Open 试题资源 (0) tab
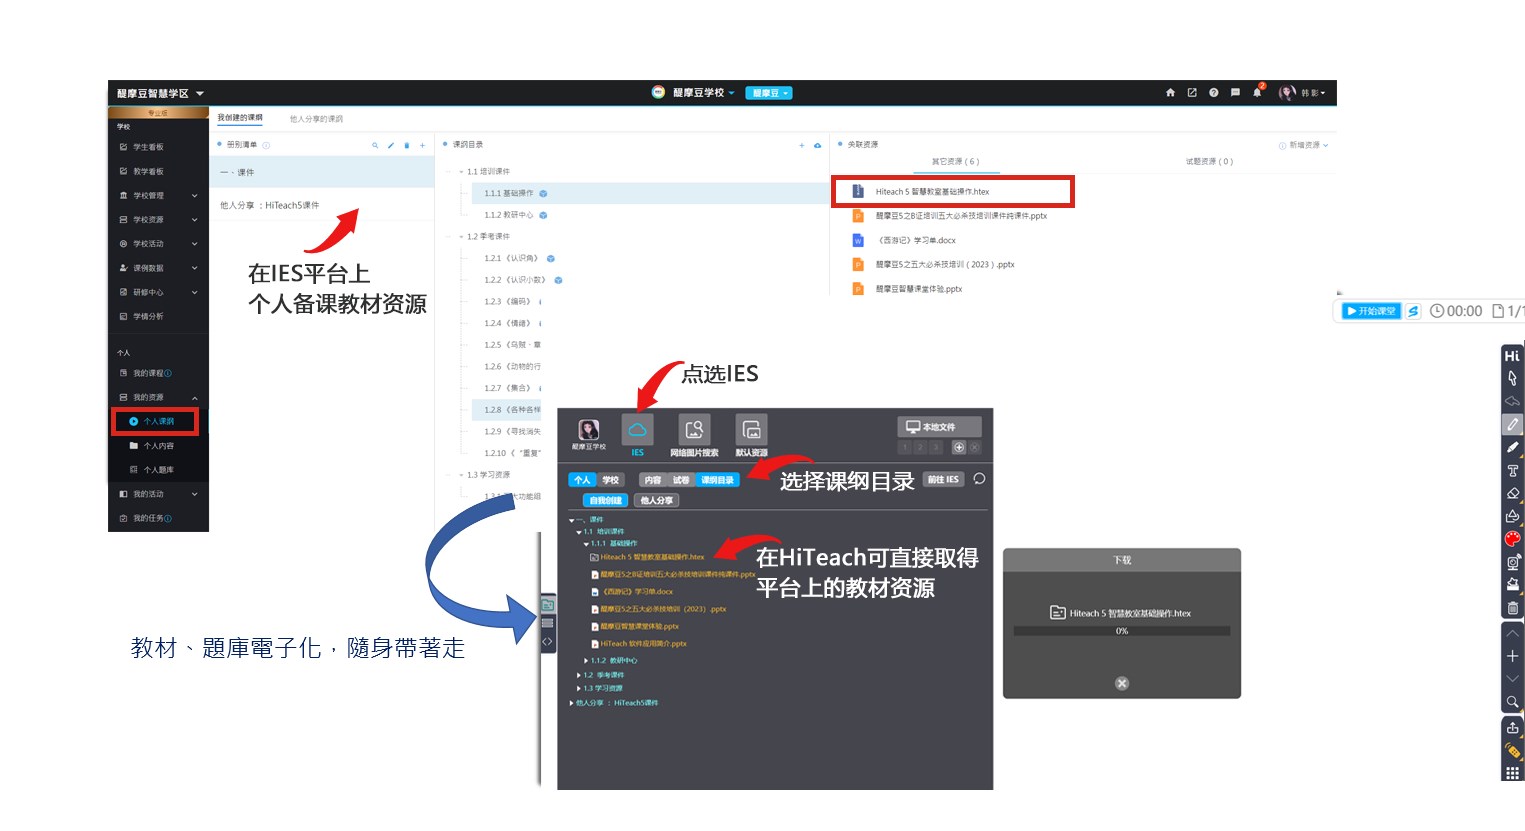 pyautogui.click(x=1209, y=161)
